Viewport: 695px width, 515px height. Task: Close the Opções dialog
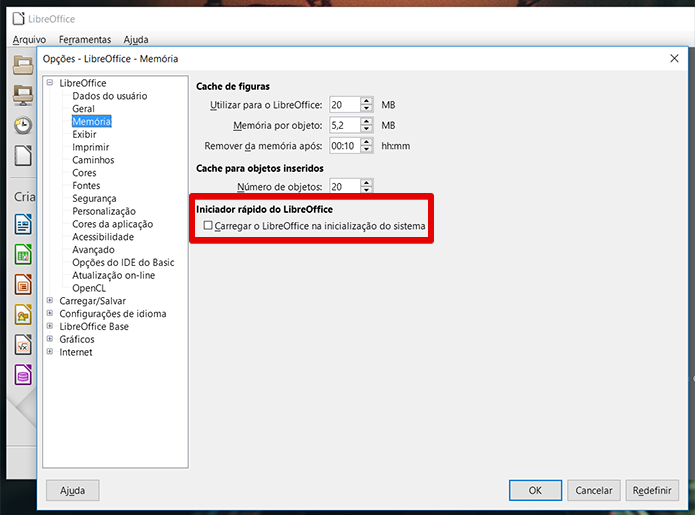[x=674, y=59]
